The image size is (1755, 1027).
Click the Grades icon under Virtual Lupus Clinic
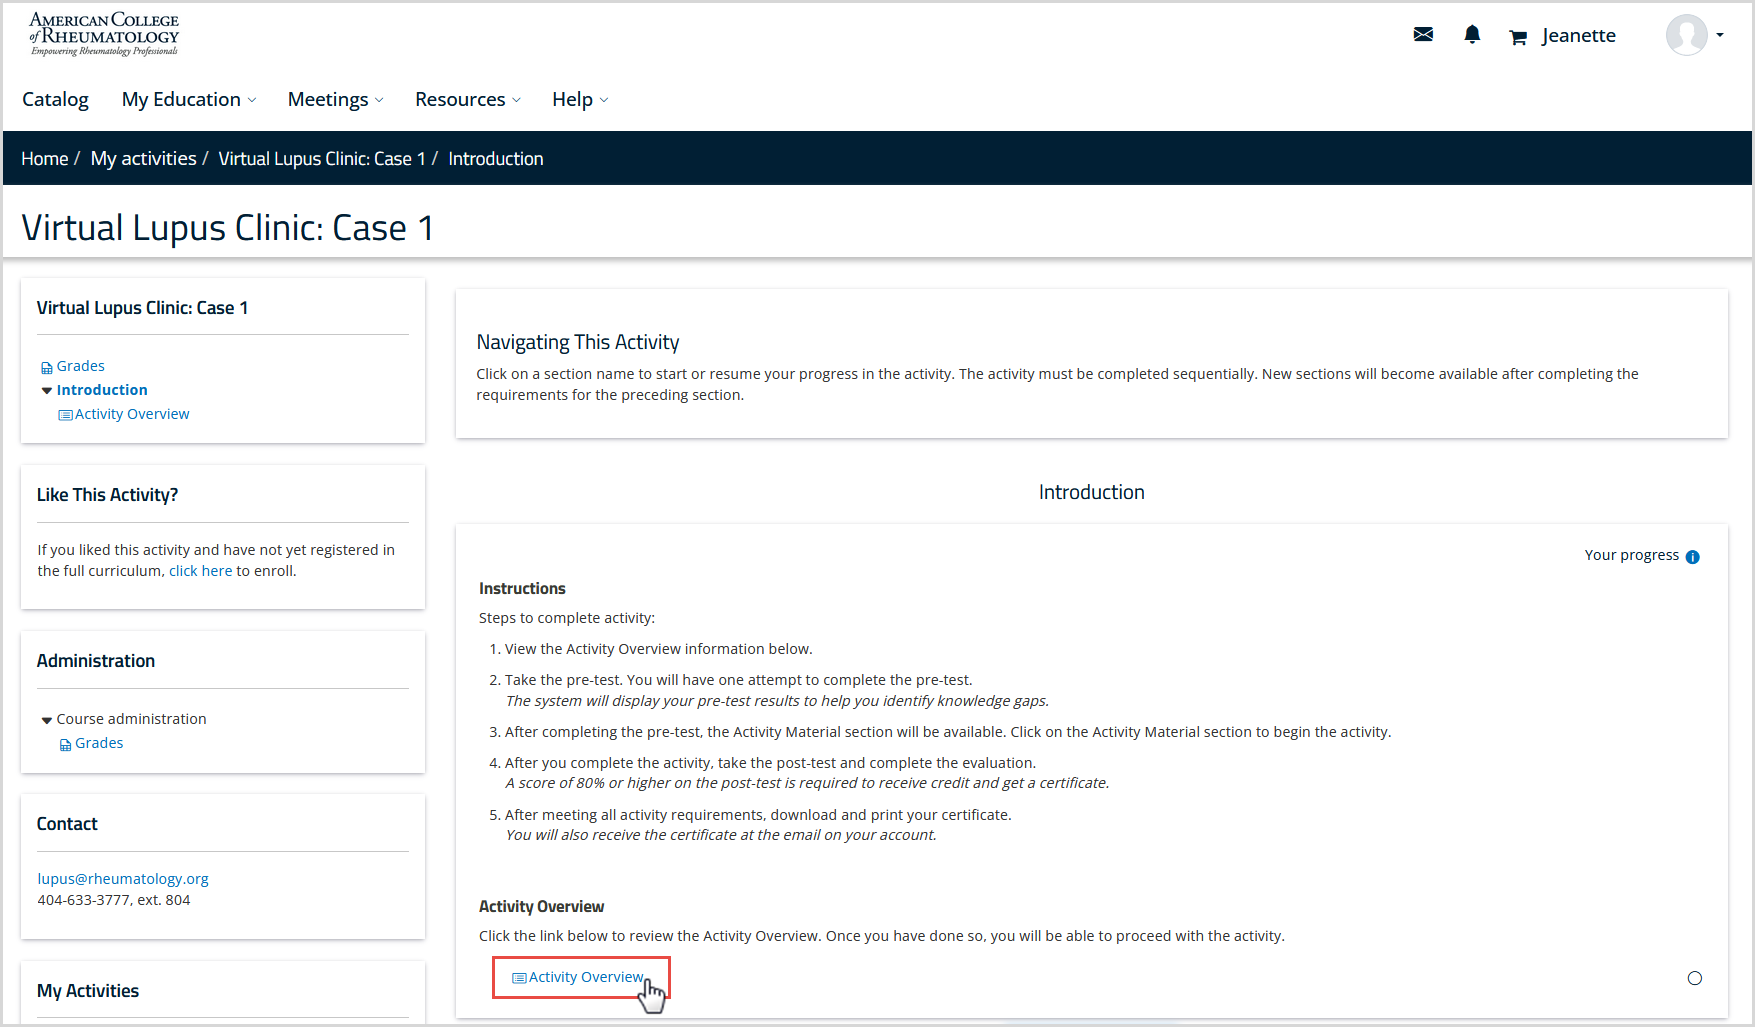pyautogui.click(x=47, y=368)
